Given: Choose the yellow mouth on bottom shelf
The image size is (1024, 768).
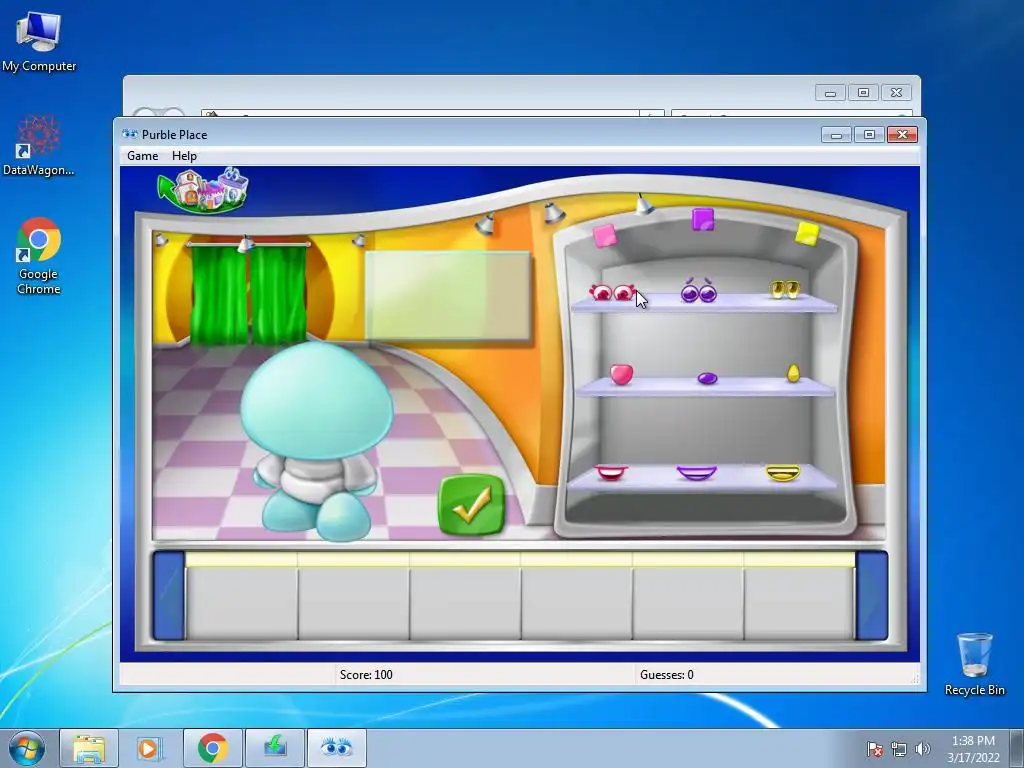Looking at the screenshot, I should [x=782, y=472].
